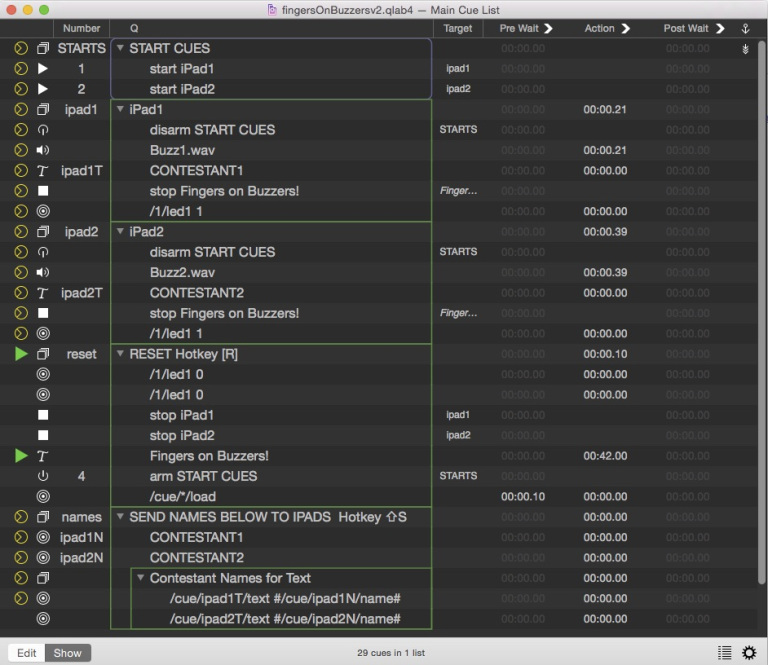Collapse the Contestant Names for Text group
This screenshot has width=768, height=665.
point(141,578)
